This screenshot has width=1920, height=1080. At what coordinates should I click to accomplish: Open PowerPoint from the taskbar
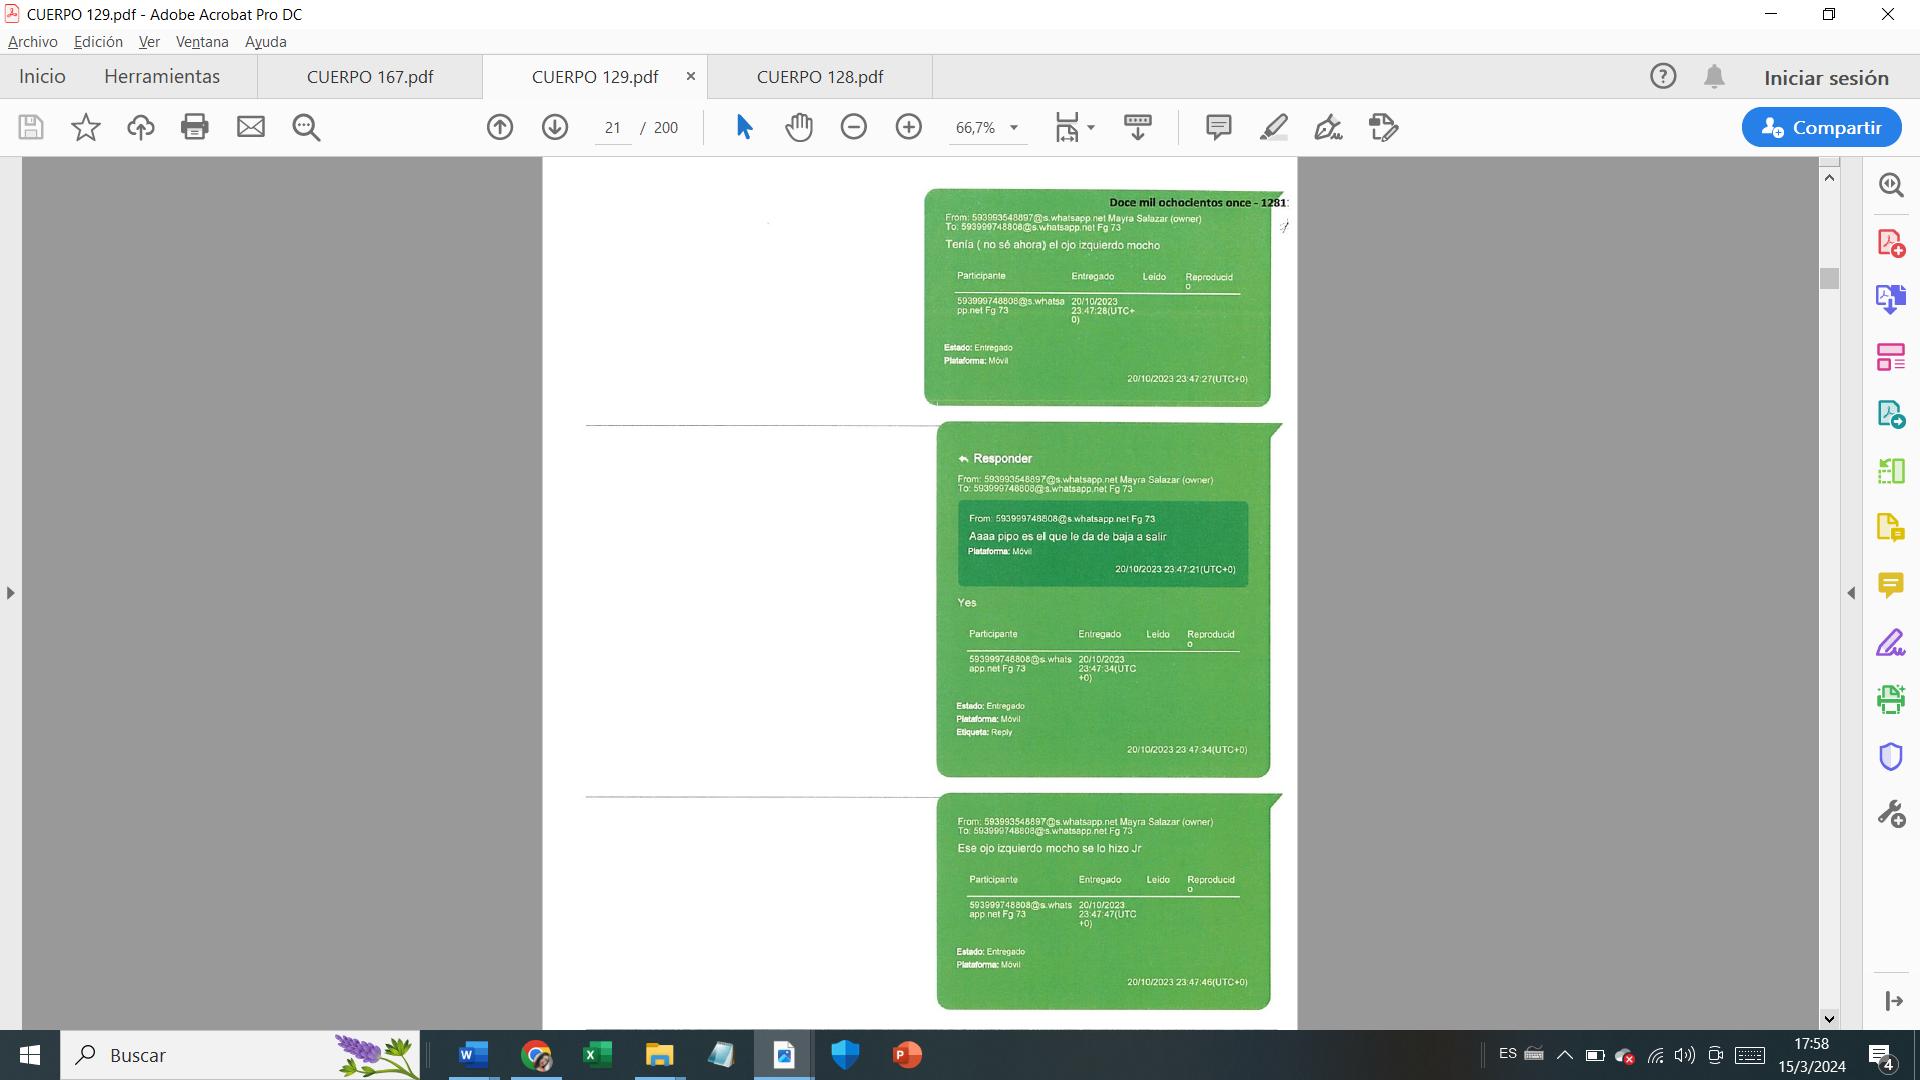point(907,1055)
